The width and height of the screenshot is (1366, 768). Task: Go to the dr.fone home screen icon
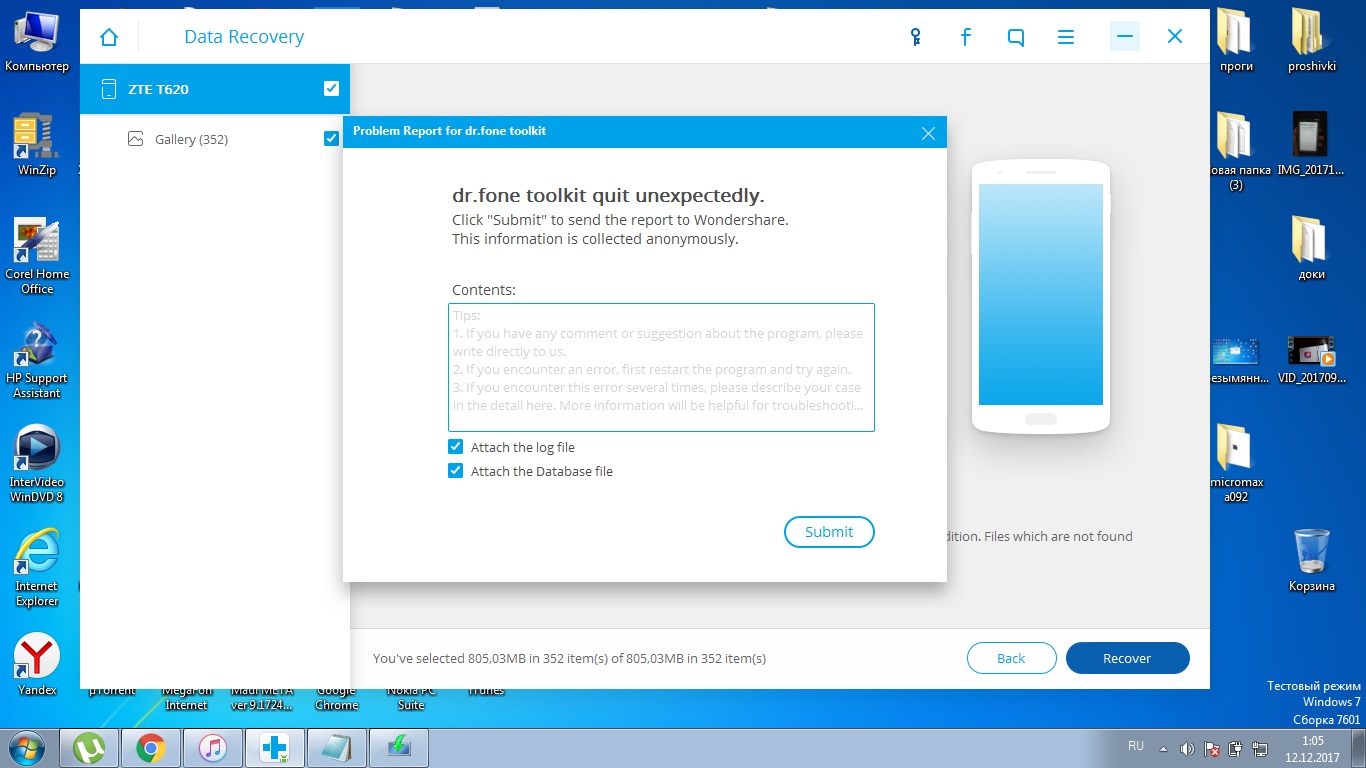[x=109, y=37]
